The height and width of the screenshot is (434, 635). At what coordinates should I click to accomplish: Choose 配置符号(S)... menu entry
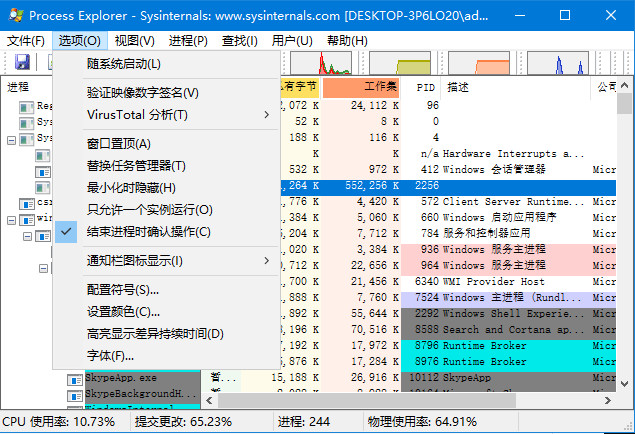pos(166,290)
